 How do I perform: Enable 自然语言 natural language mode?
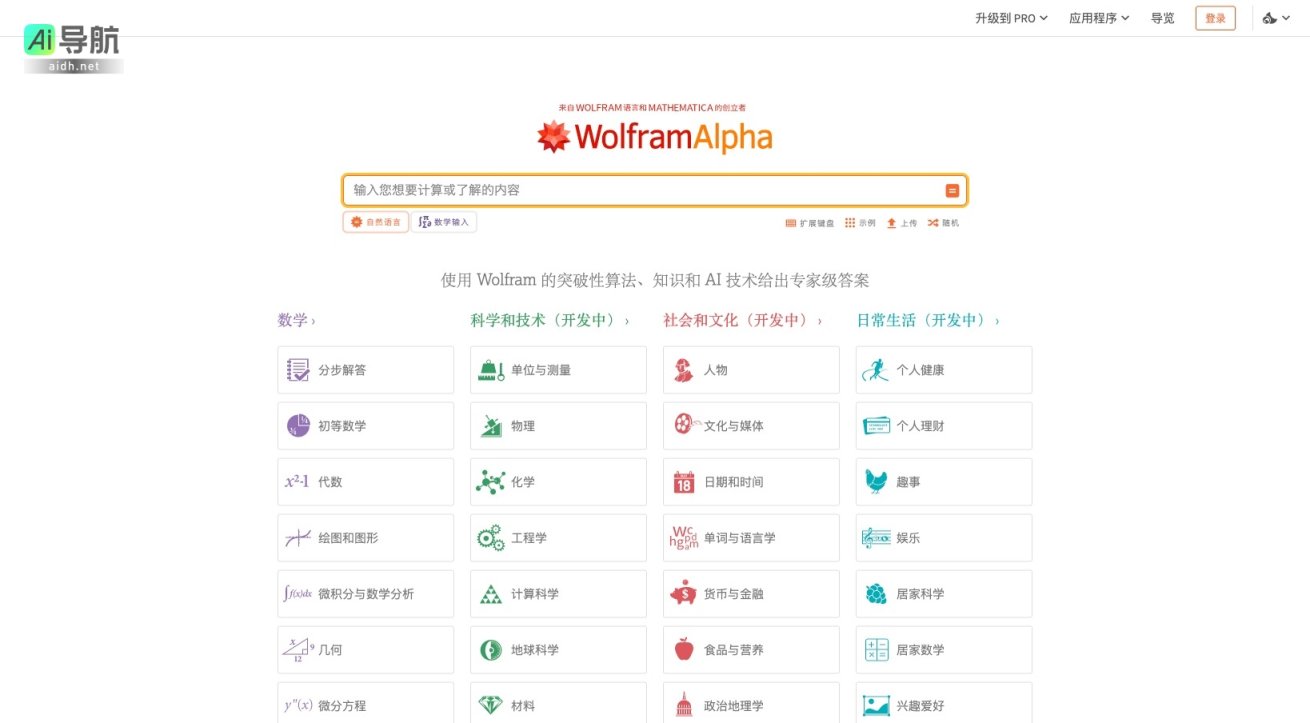[375, 222]
